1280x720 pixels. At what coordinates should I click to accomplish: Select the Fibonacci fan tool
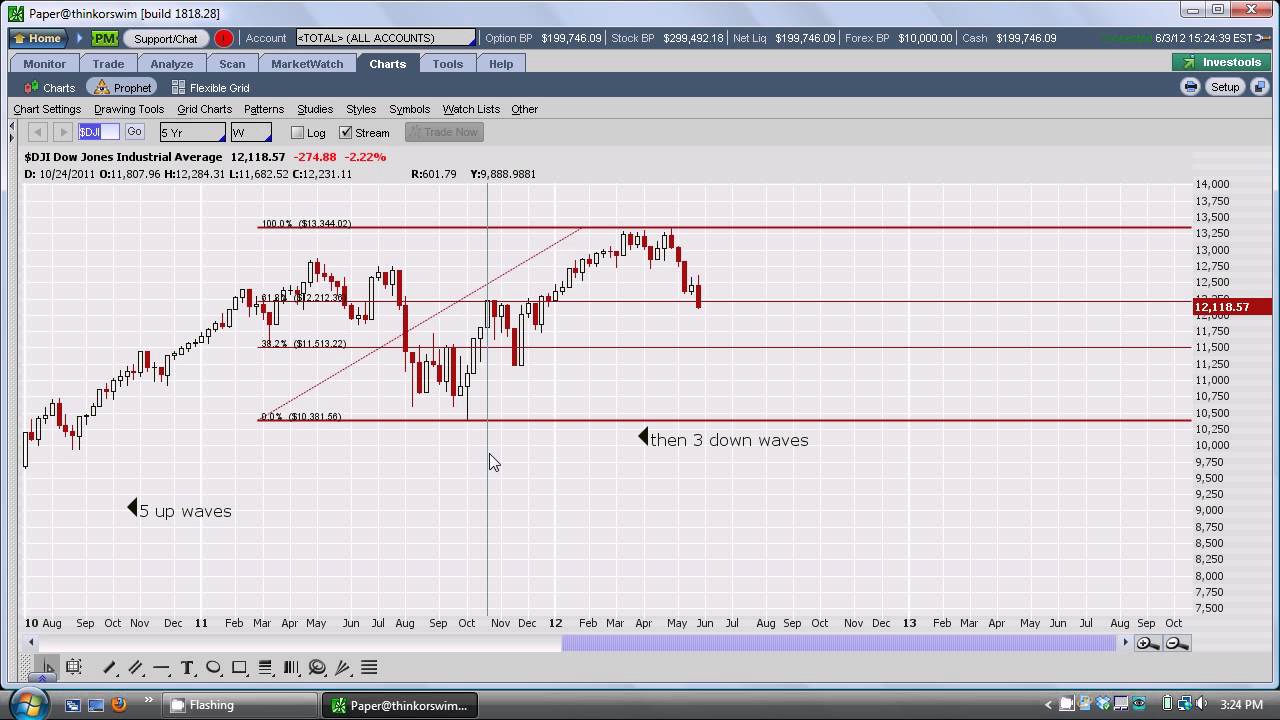(x=343, y=667)
